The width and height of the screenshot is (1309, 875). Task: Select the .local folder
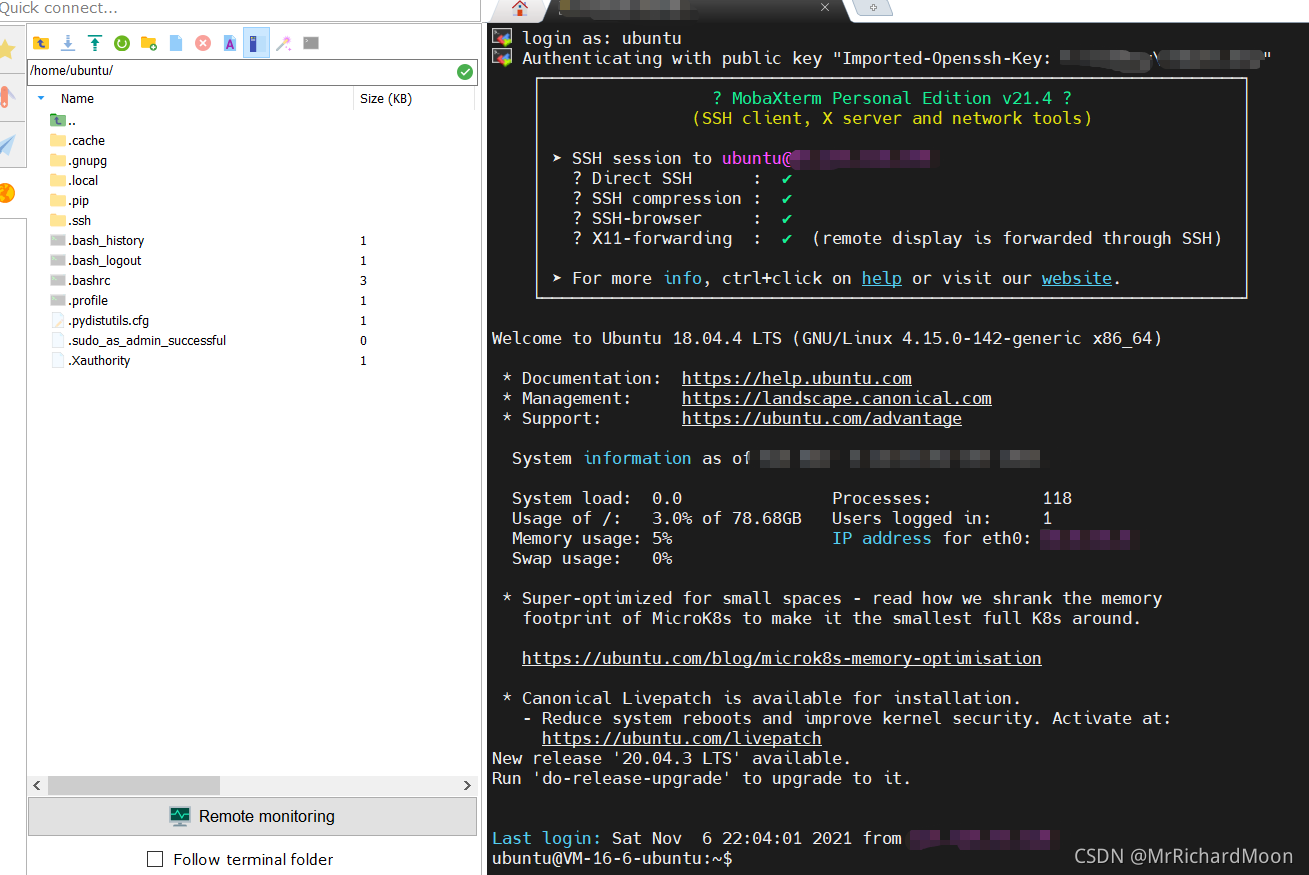click(x=75, y=181)
